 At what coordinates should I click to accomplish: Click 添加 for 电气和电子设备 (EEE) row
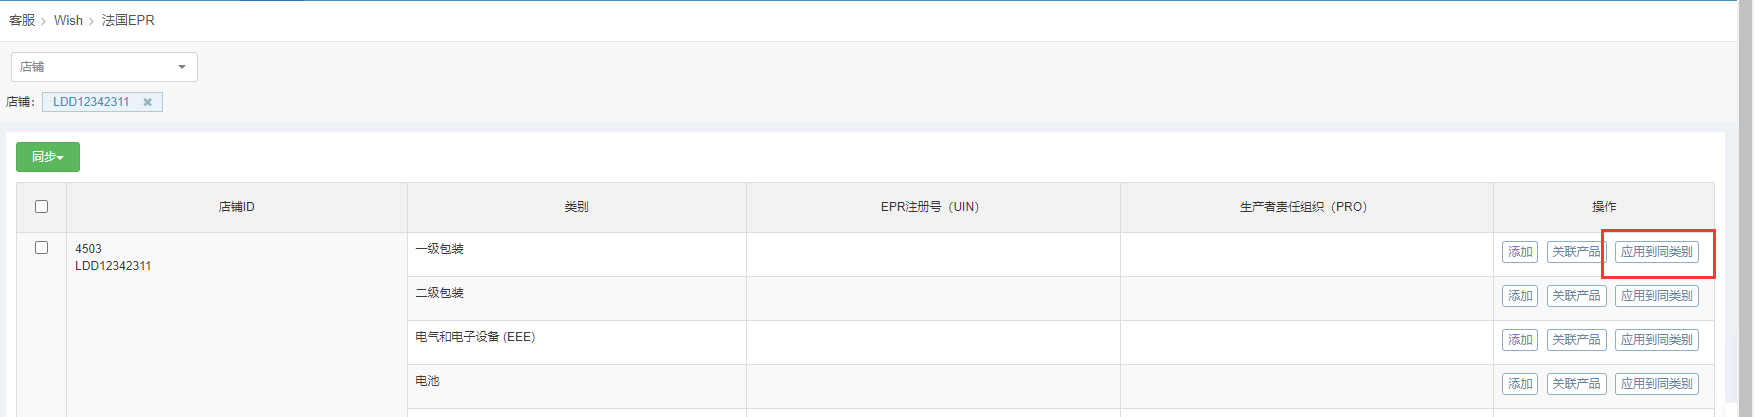(1520, 340)
